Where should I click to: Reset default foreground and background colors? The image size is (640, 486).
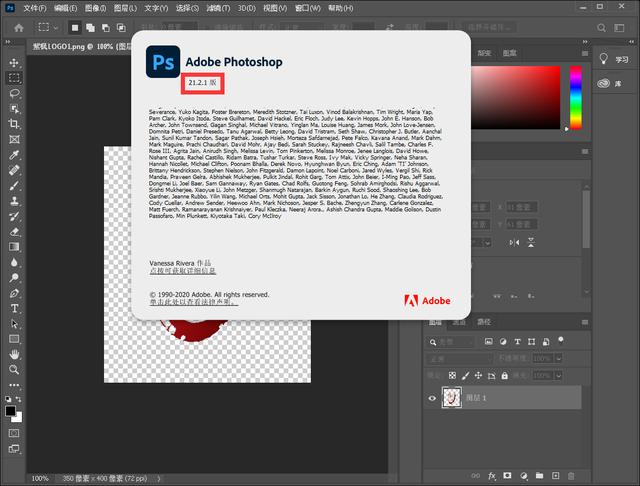coord(8,399)
